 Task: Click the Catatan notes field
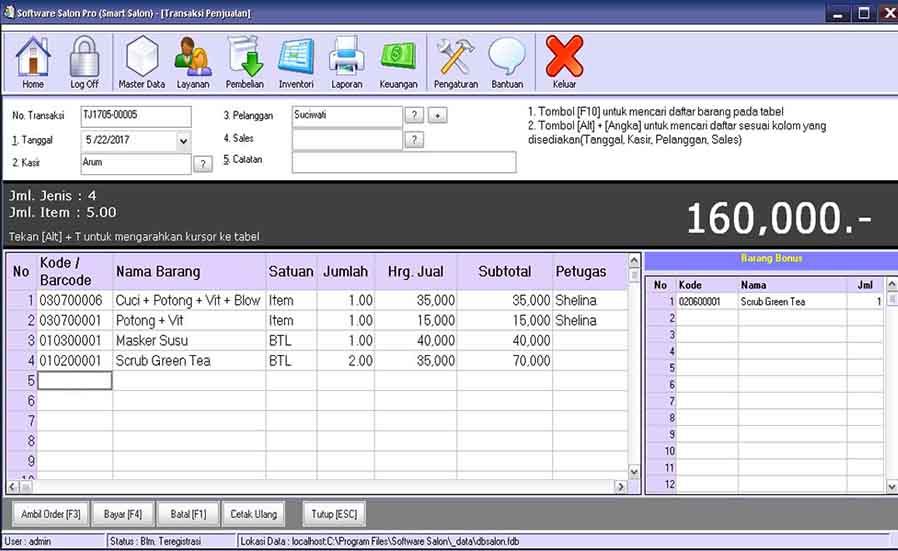click(404, 162)
